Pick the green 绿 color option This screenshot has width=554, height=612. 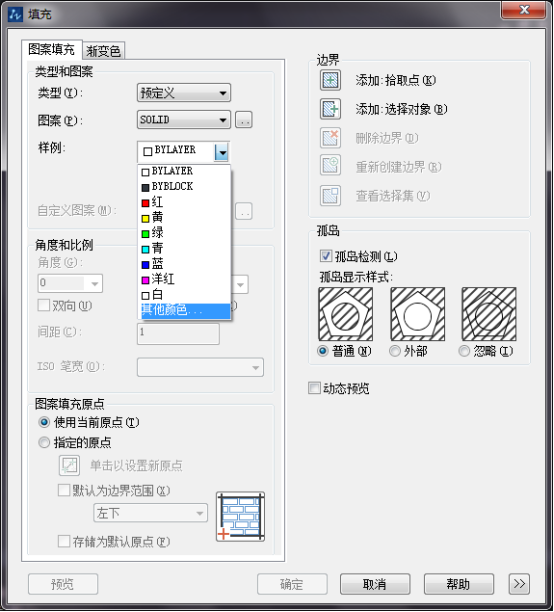(185, 233)
